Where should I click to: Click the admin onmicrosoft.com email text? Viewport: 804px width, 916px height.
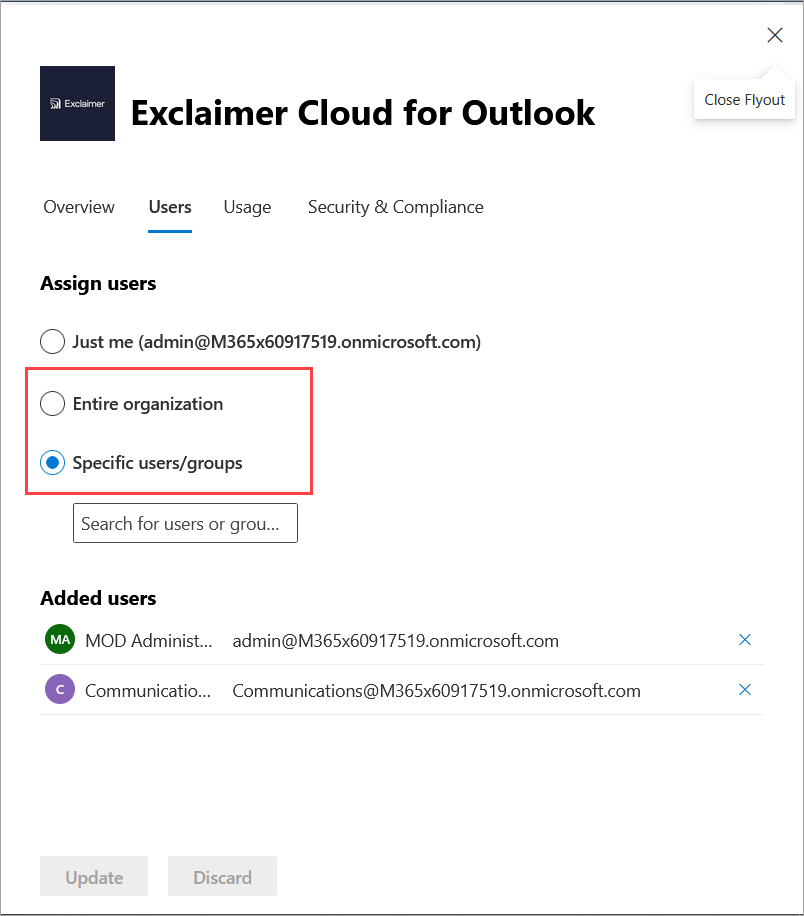click(396, 640)
